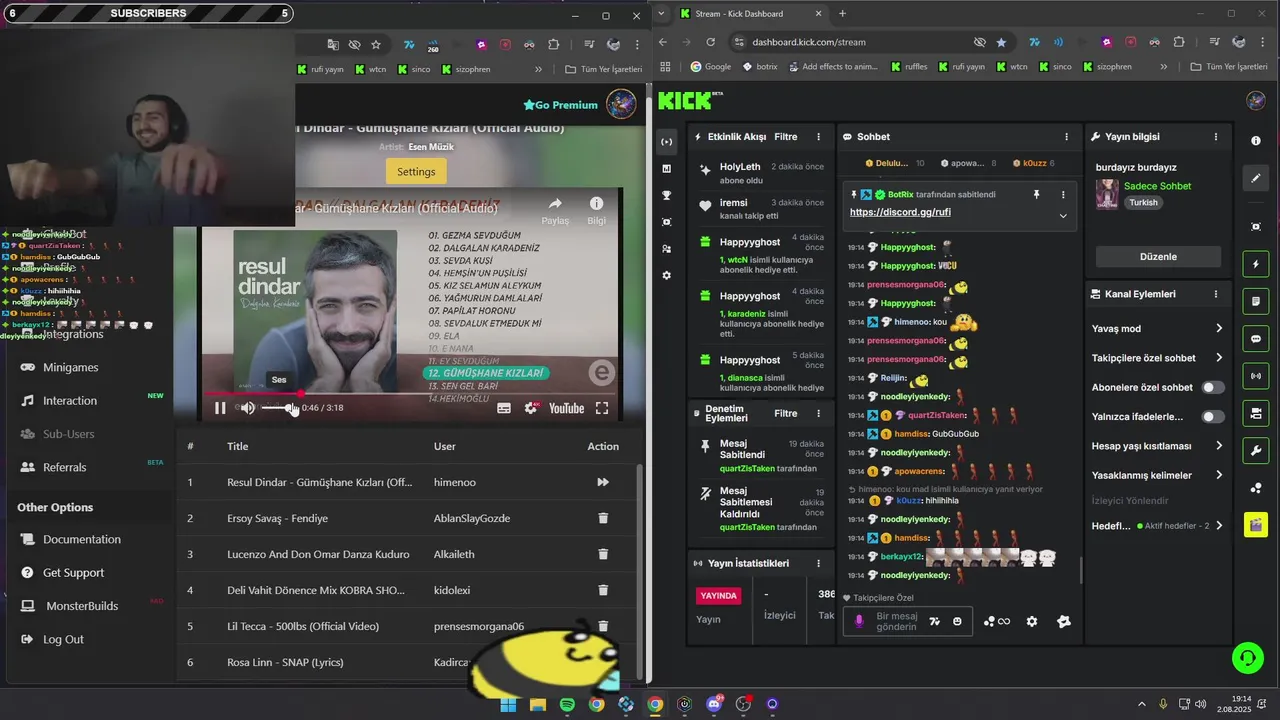Seek on the YouTube red progress bar

tap(410, 394)
